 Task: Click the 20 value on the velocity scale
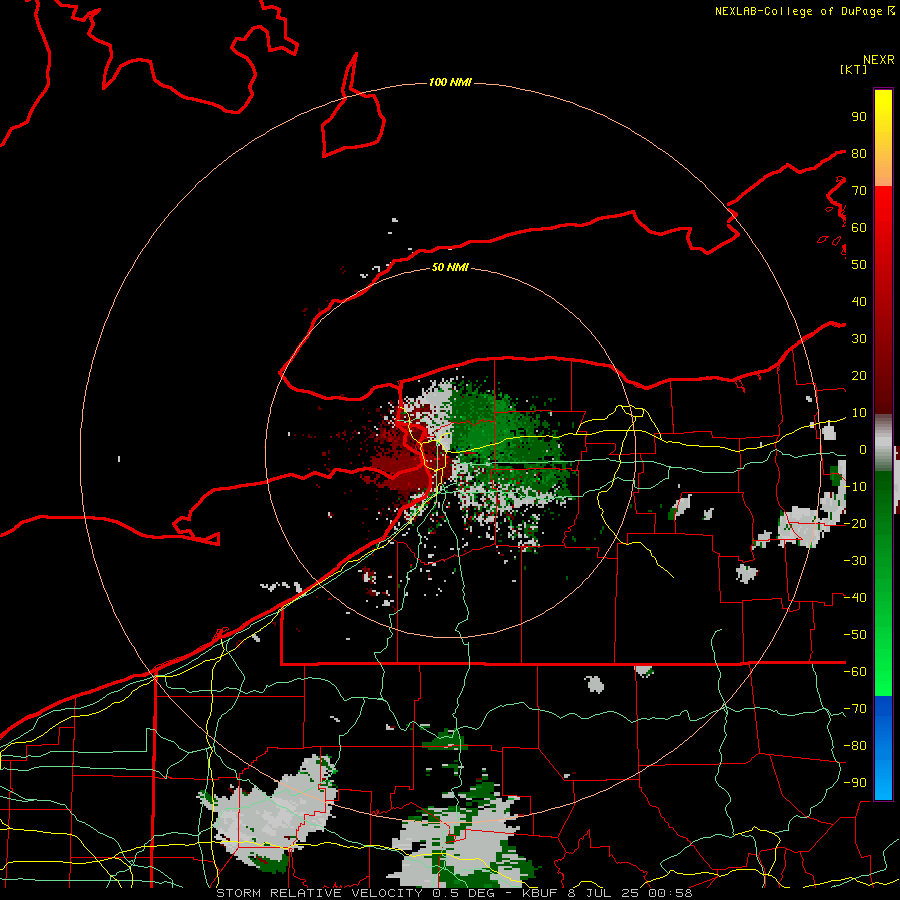859,375
